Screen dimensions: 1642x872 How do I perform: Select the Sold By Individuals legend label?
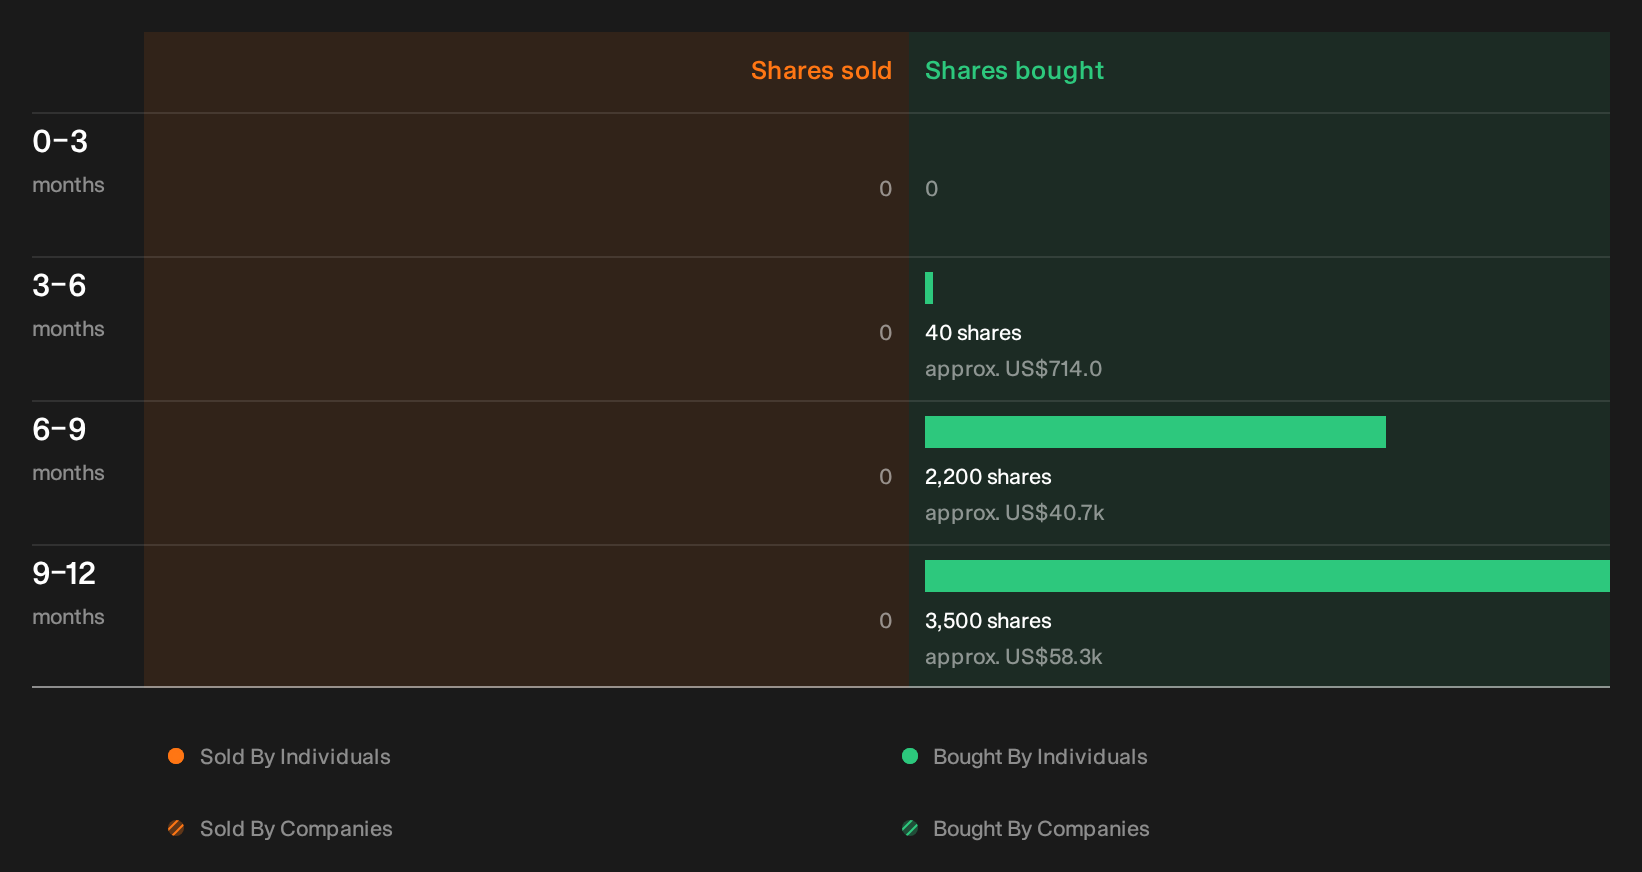point(295,757)
